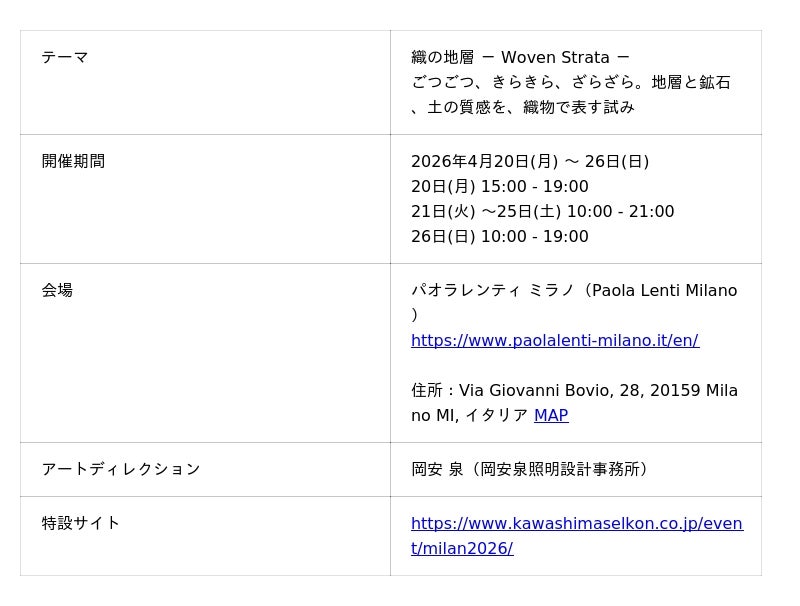This screenshot has width=800, height=606.
Task: Open the paolalenti-milano.it website link
Action: [x=554, y=340]
